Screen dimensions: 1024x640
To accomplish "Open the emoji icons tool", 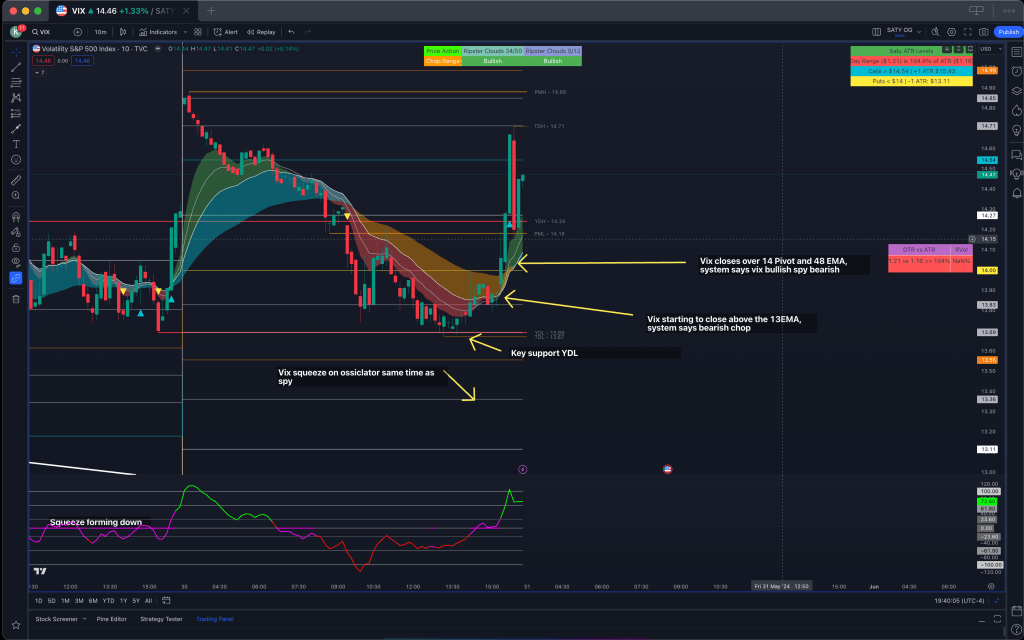I will click(15, 160).
